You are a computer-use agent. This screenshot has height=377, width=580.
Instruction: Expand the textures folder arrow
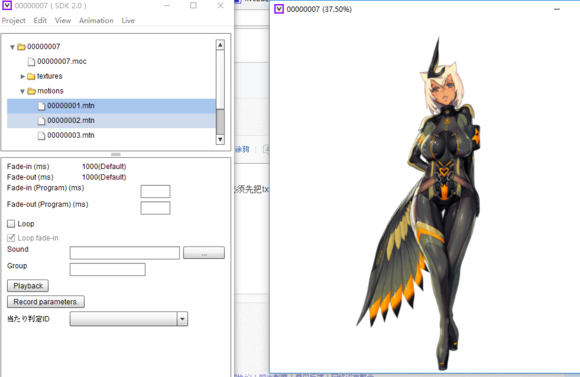click(x=23, y=76)
